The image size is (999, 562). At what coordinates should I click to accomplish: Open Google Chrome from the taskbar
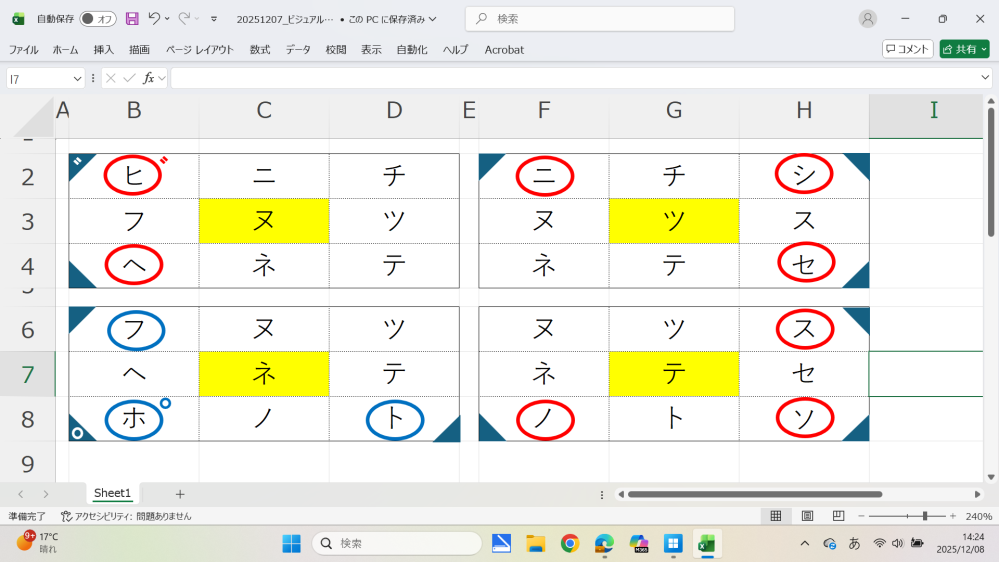570,544
